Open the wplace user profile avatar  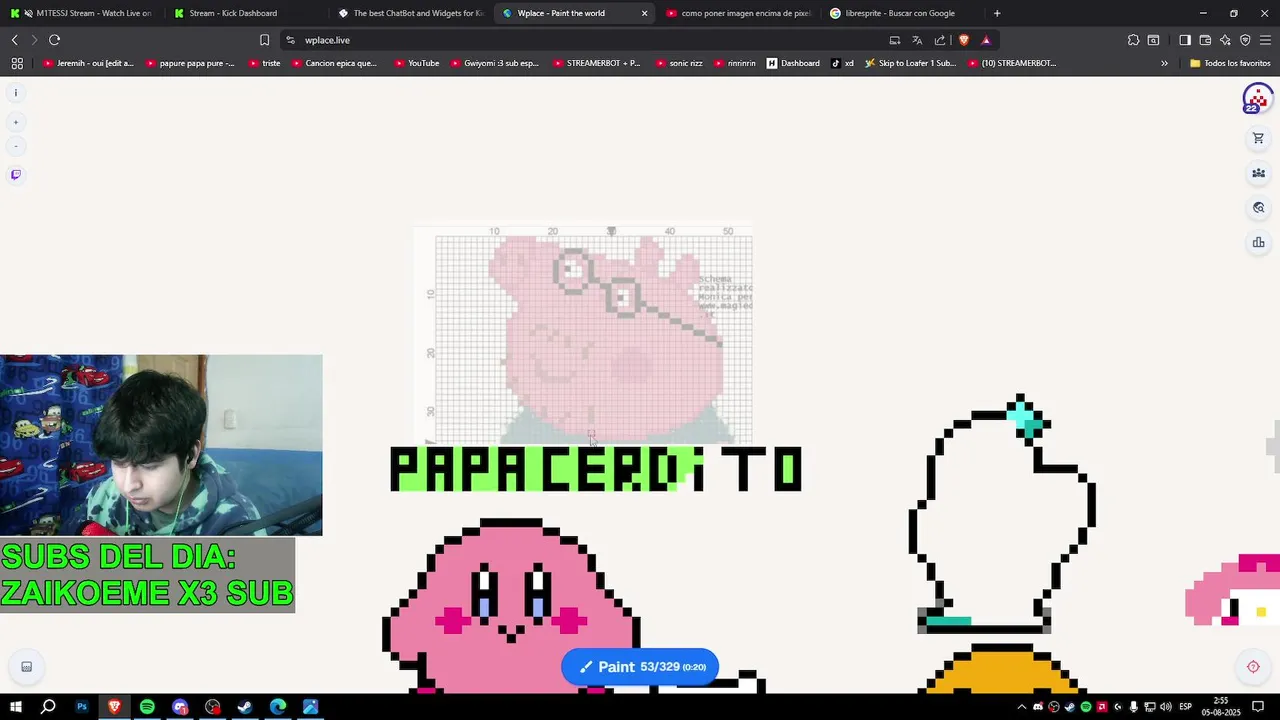point(1257,98)
